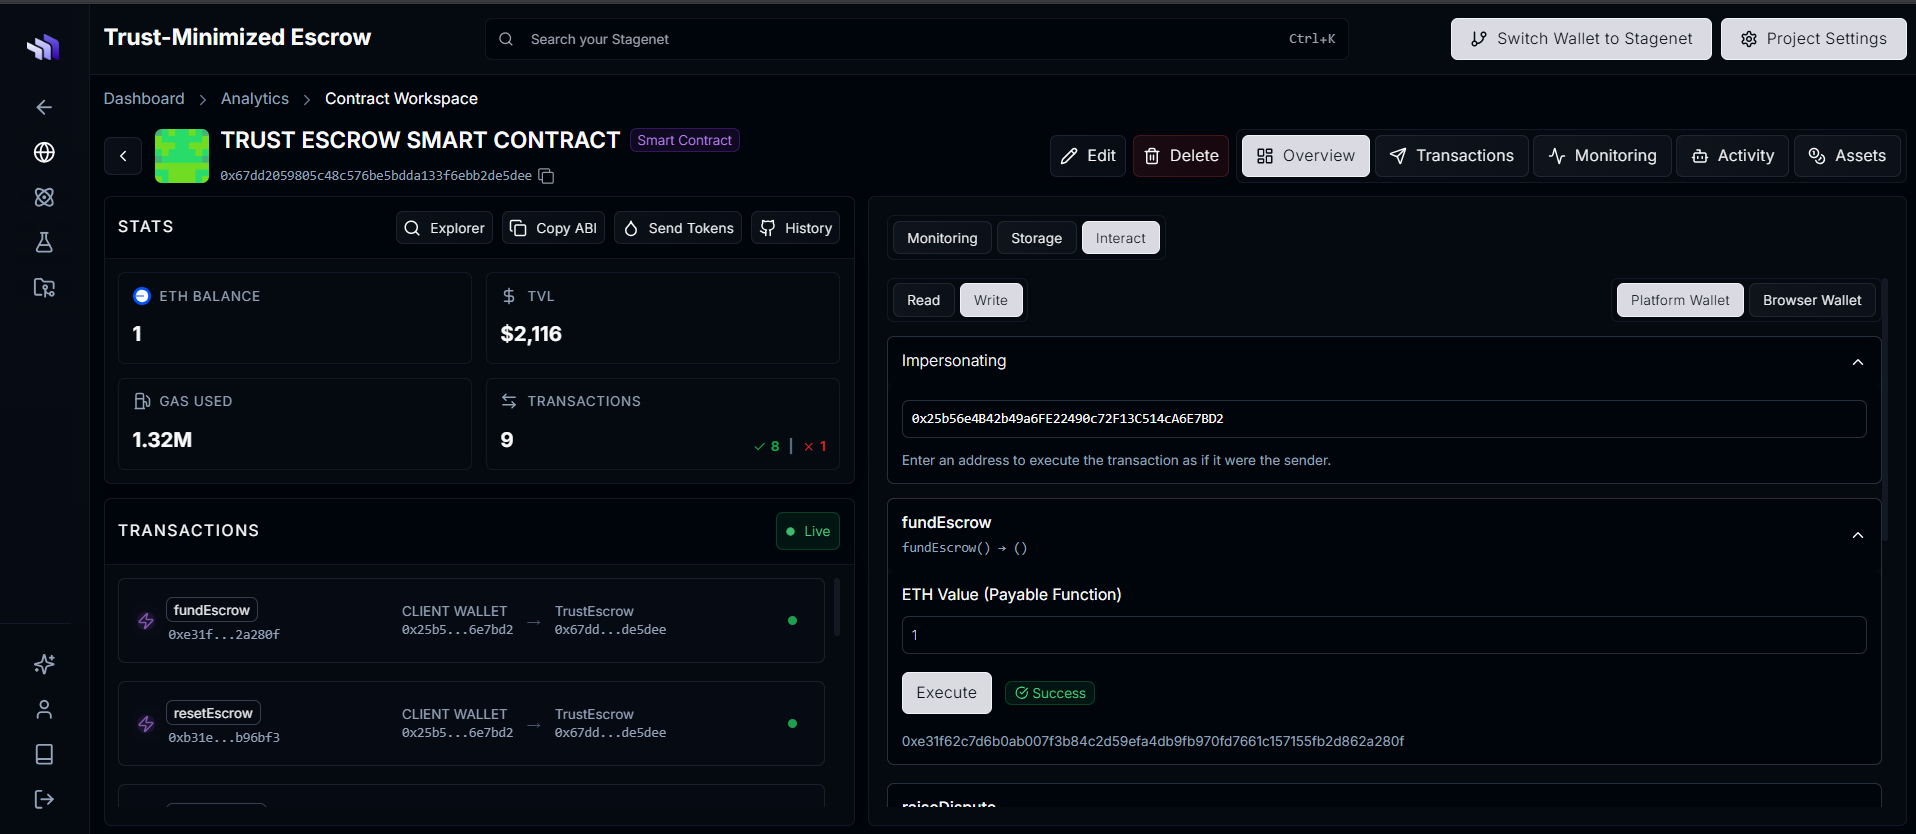Click Switch Wallet to Stagenet button
Image resolution: width=1916 pixels, height=834 pixels.
(x=1581, y=39)
